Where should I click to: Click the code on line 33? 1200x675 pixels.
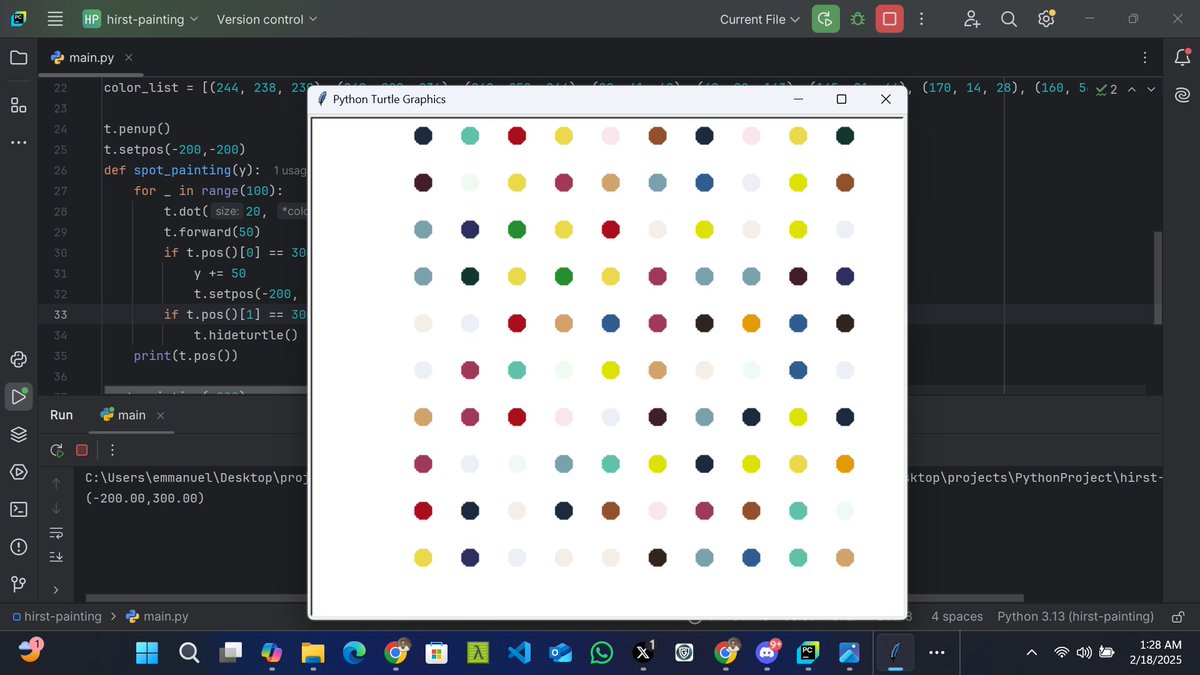(235, 314)
